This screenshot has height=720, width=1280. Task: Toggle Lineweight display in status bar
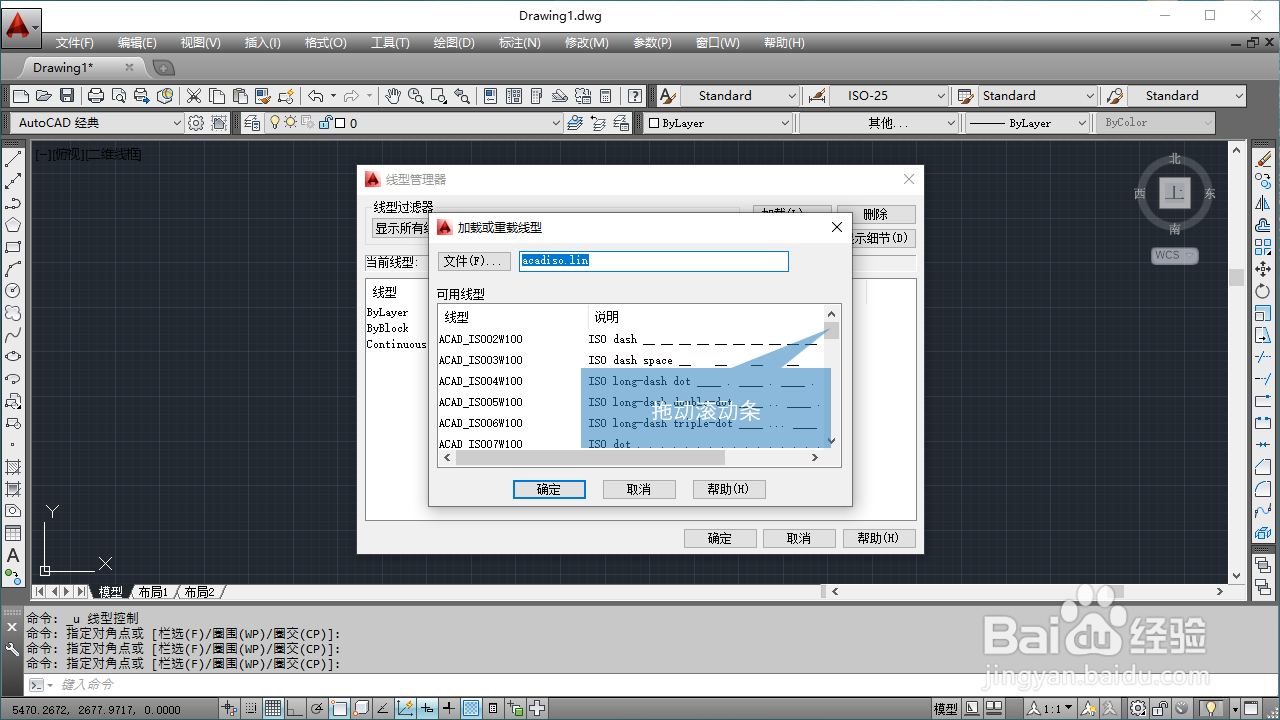click(449, 709)
